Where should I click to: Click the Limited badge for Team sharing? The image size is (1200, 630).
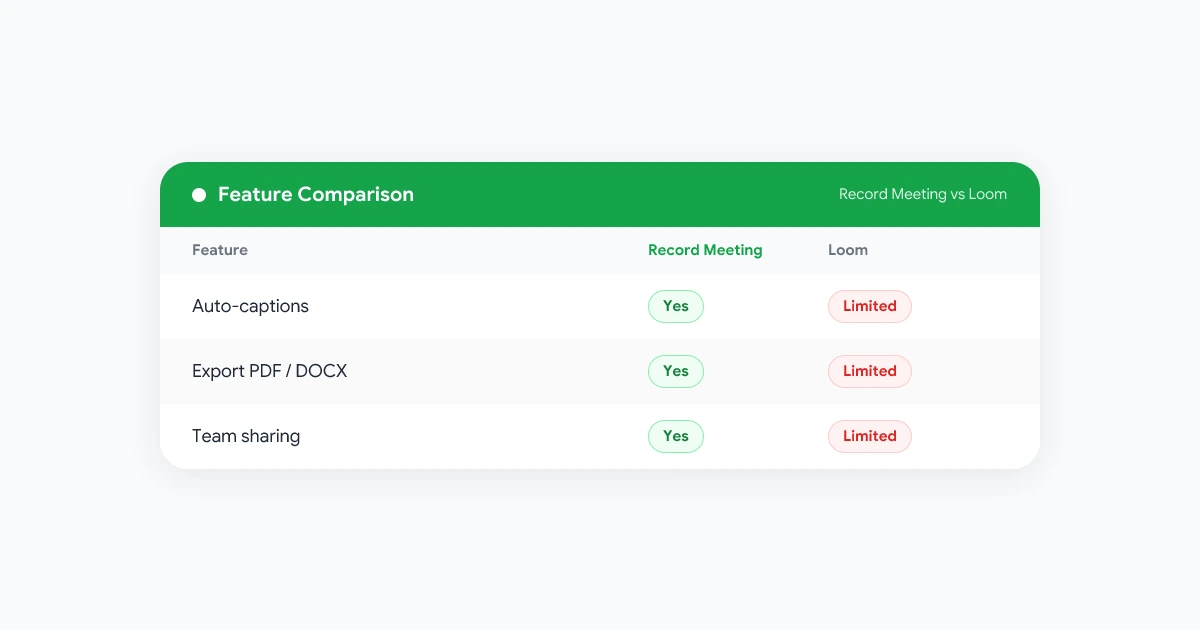870,436
